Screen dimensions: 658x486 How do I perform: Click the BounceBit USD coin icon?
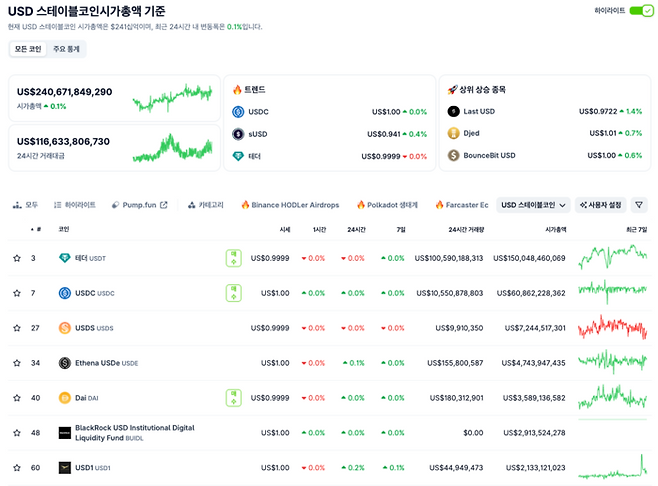[453, 155]
